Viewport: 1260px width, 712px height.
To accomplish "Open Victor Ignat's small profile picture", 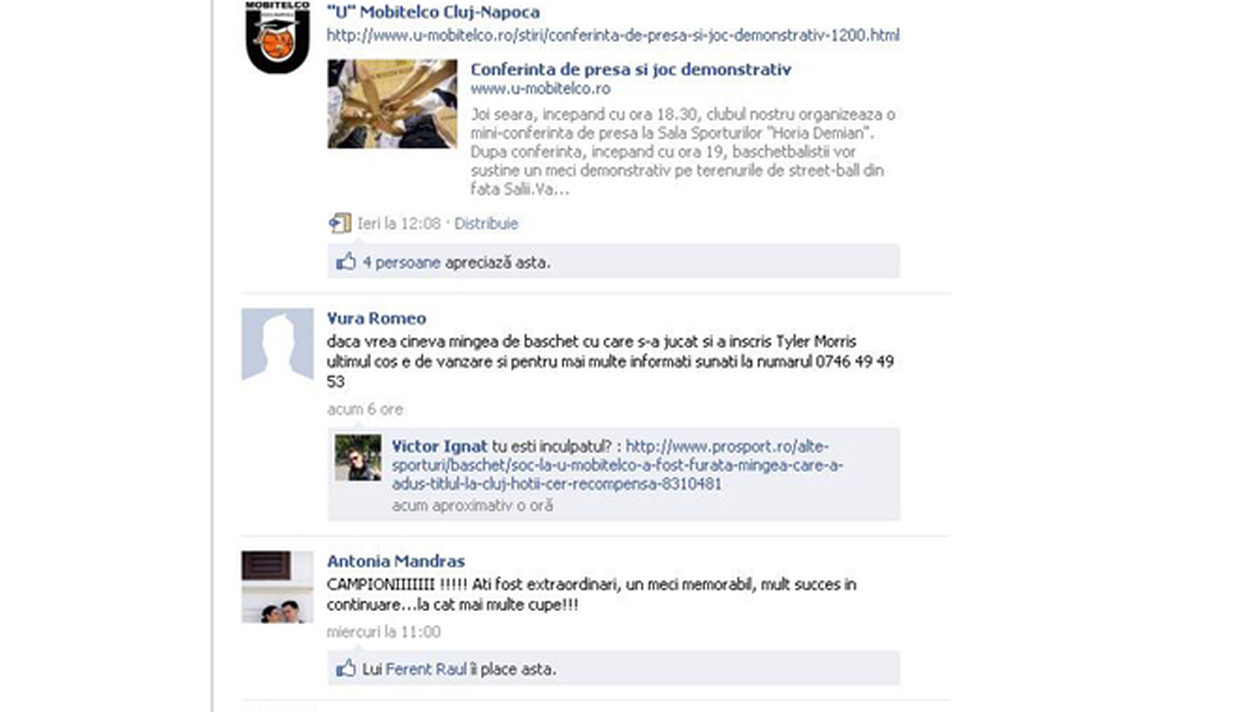I will tap(358, 458).
